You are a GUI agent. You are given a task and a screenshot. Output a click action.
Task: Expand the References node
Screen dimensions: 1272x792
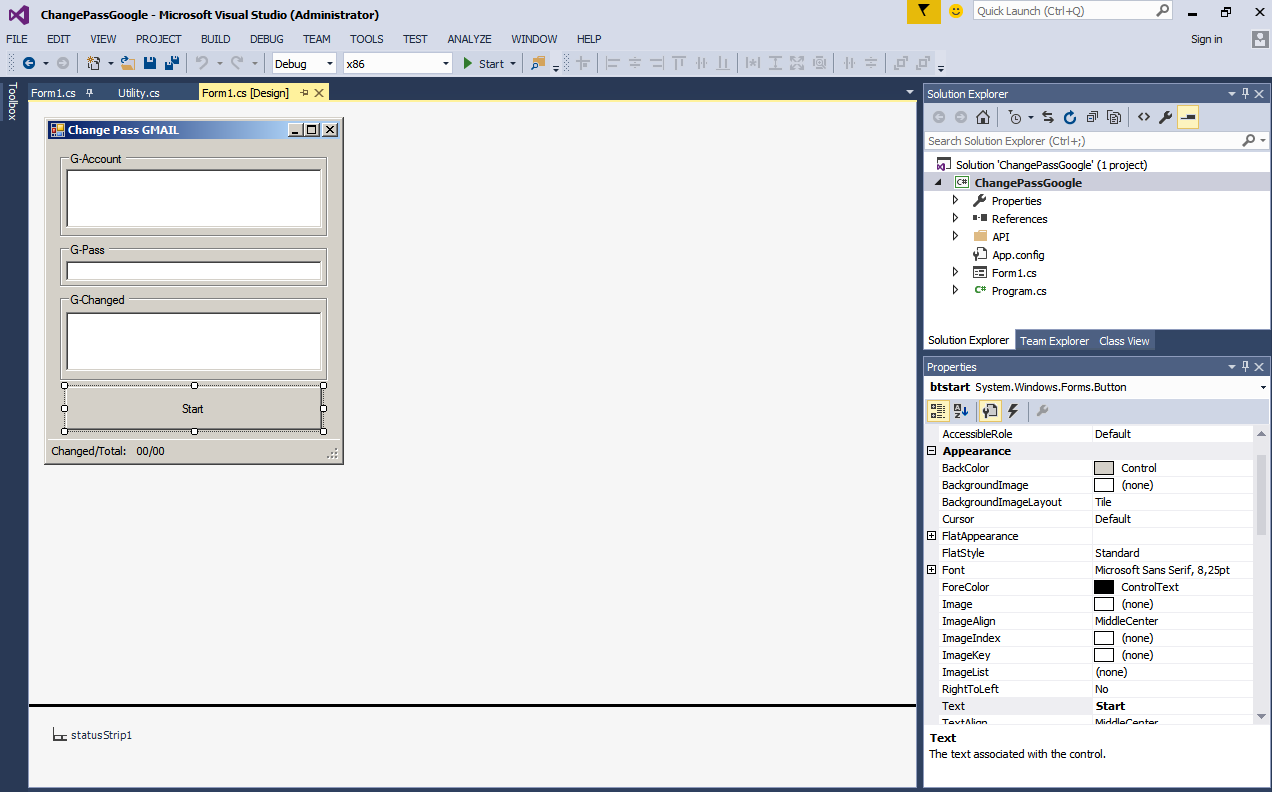click(x=955, y=219)
